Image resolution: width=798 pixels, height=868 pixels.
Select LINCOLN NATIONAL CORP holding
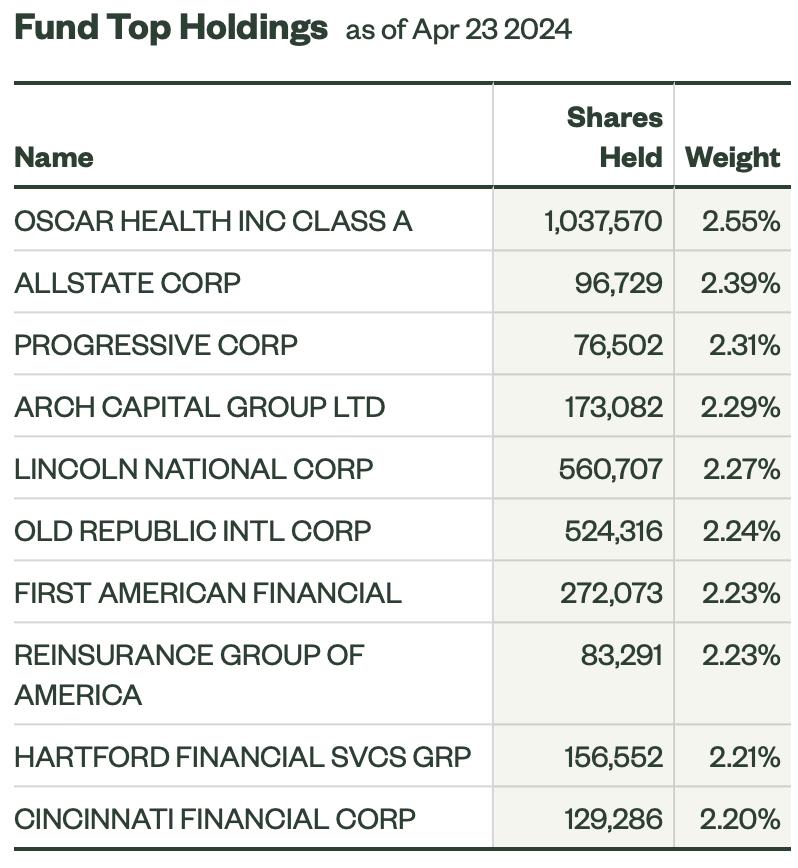(x=194, y=469)
